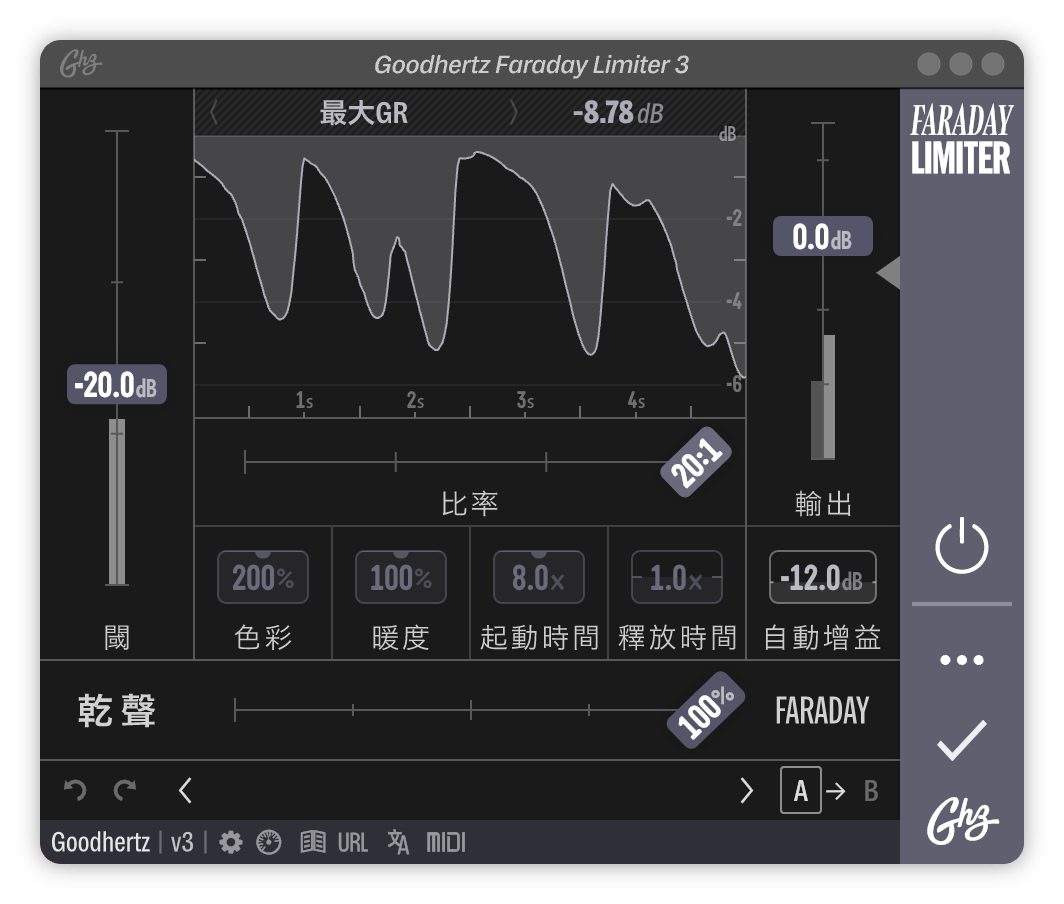Toggle the plugin power button
The height and width of the screenshot is (904, 1064).
[962, 546]
